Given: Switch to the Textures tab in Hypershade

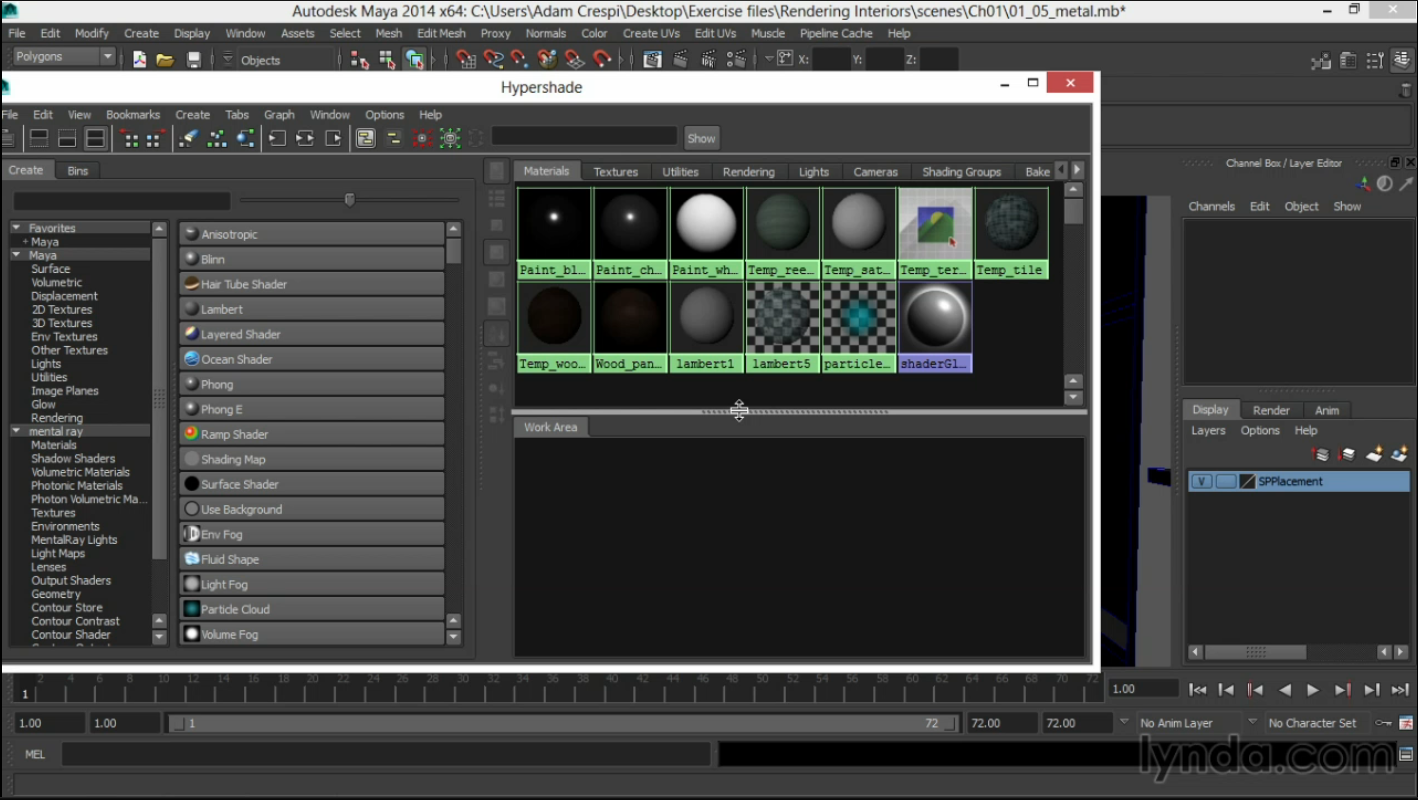Looking at the screenshot, I should pos(615,172).
